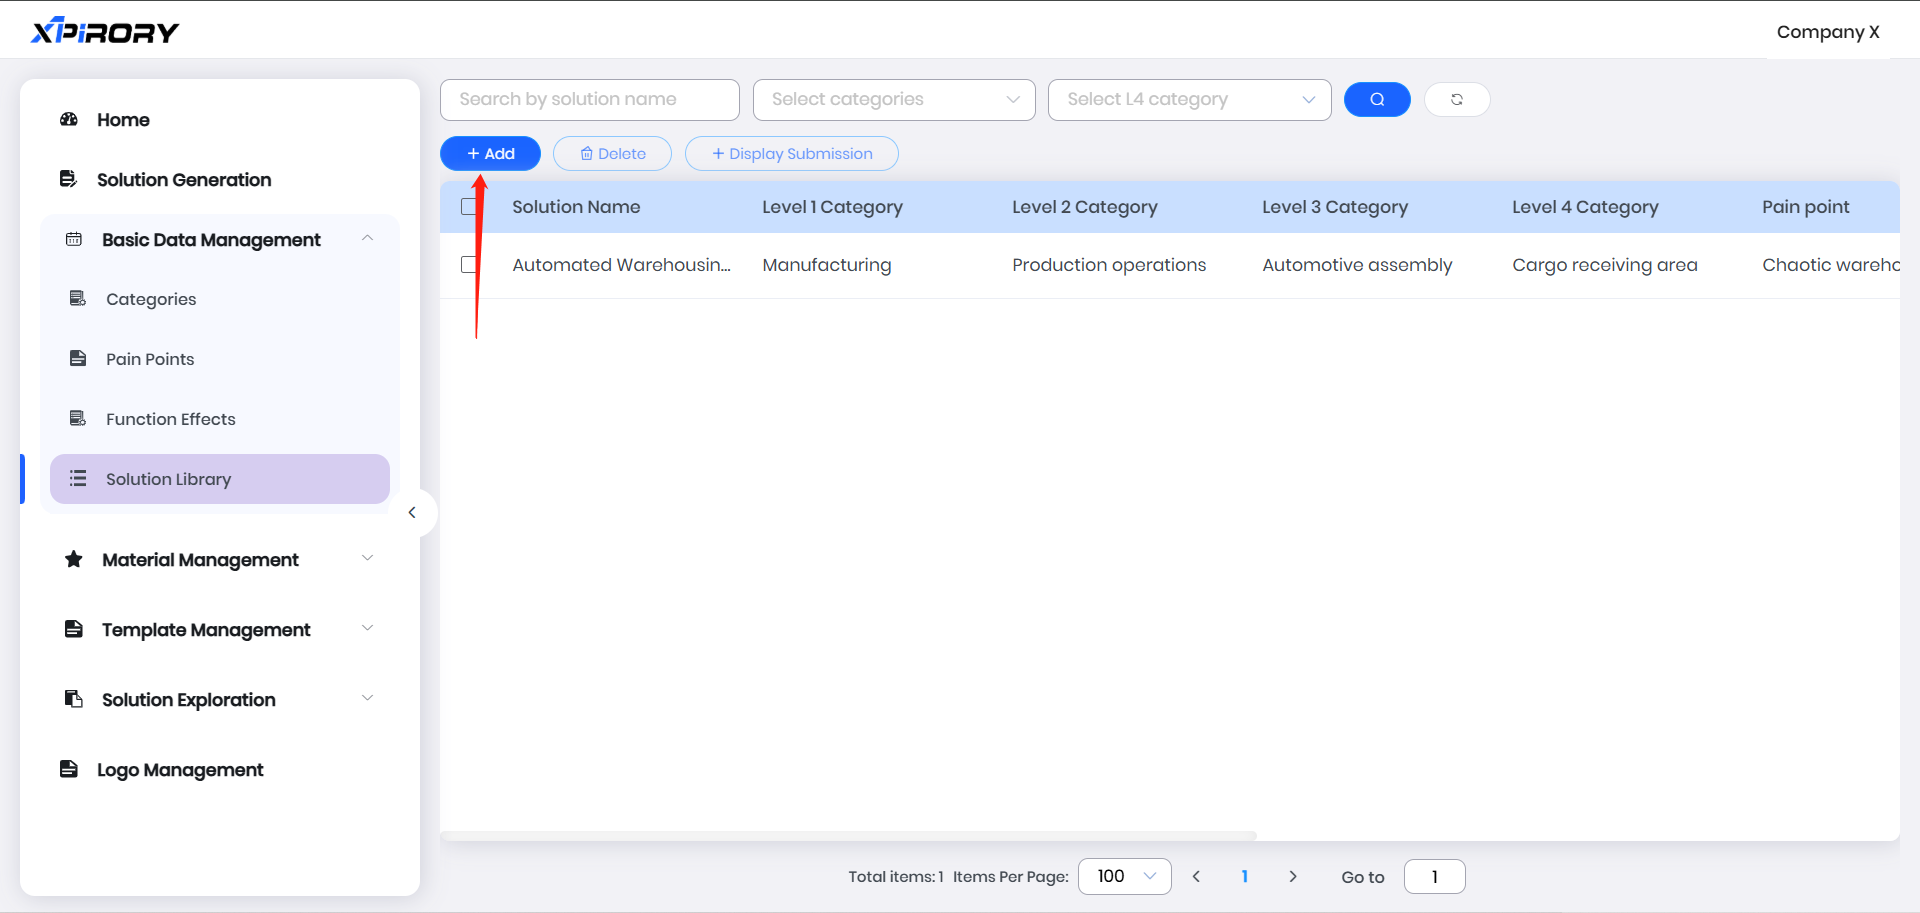Collapse sidebar using left arrow handle
This screenshot has width=1920, height=913.
click(x=412, y=513)
